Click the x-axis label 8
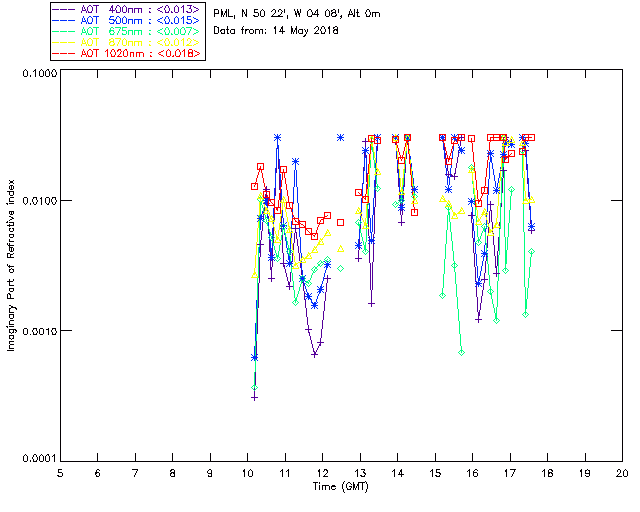This screenshot has height=512, width=640. point(173,473)
